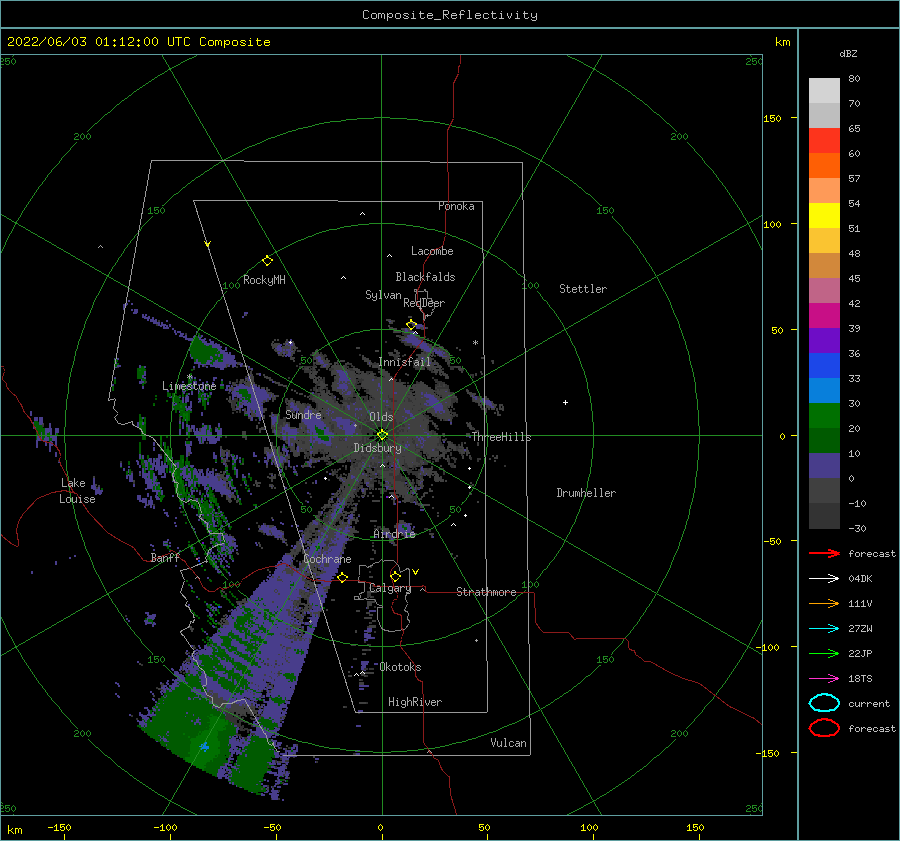Click the asterisk marker northeast of Innisfail
900x841 pixels.
(x=475, y=343)
